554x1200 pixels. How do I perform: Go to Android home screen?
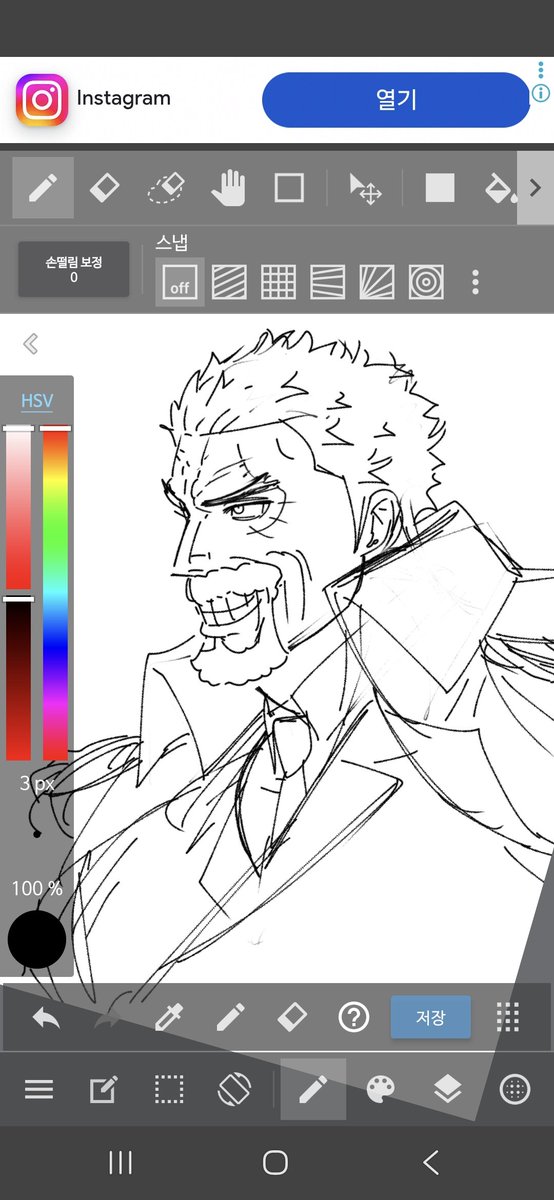(276, 1162)
